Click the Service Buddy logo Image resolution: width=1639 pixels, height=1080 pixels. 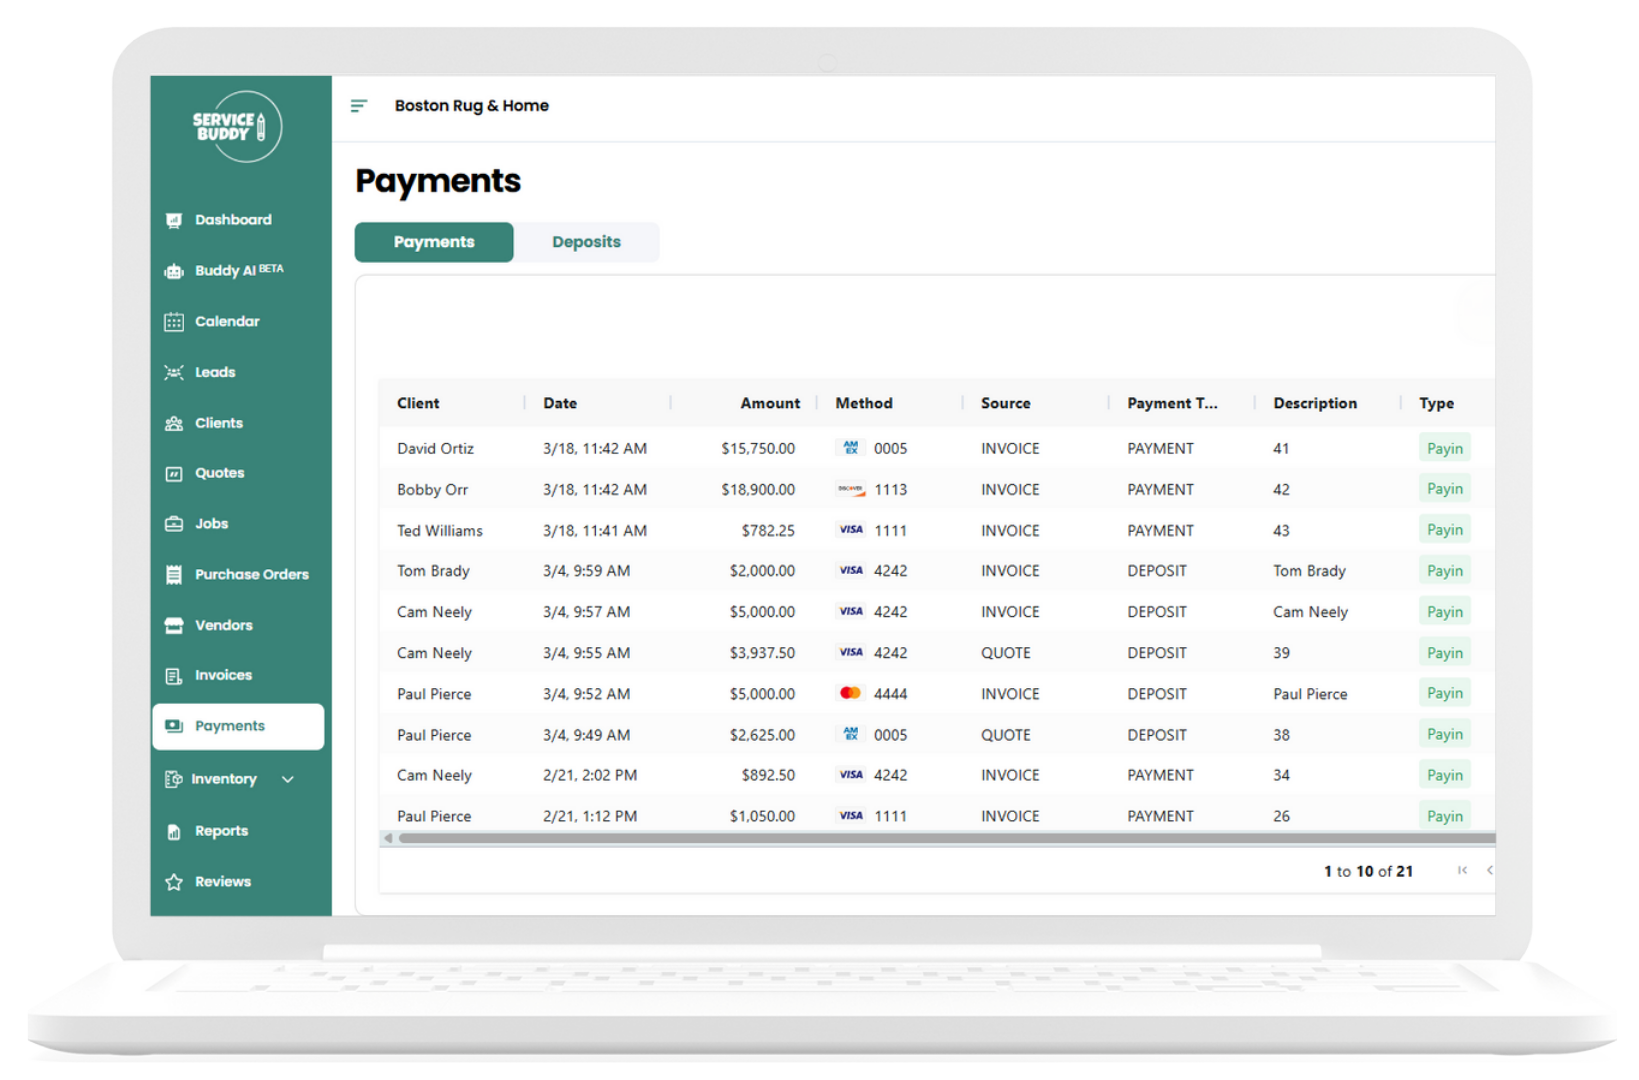(236, 126)
